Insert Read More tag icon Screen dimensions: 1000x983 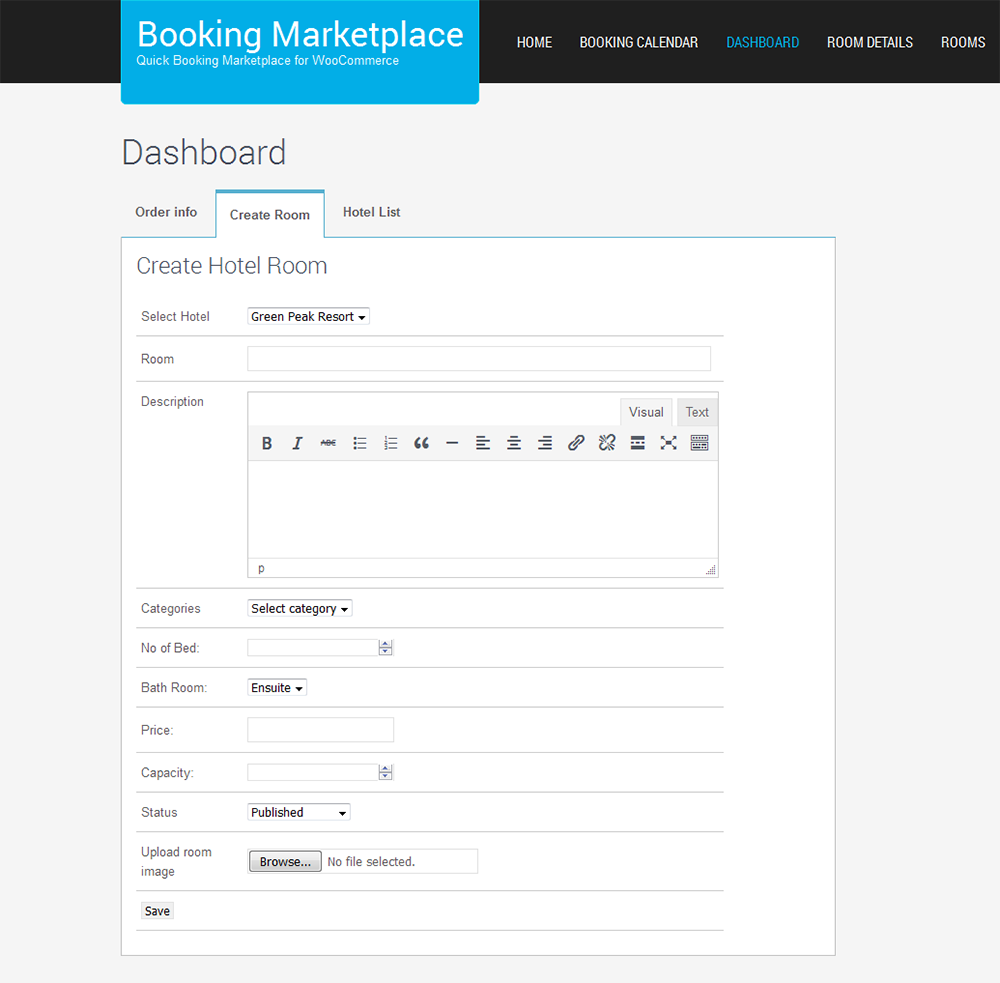(x=637, y=443)
